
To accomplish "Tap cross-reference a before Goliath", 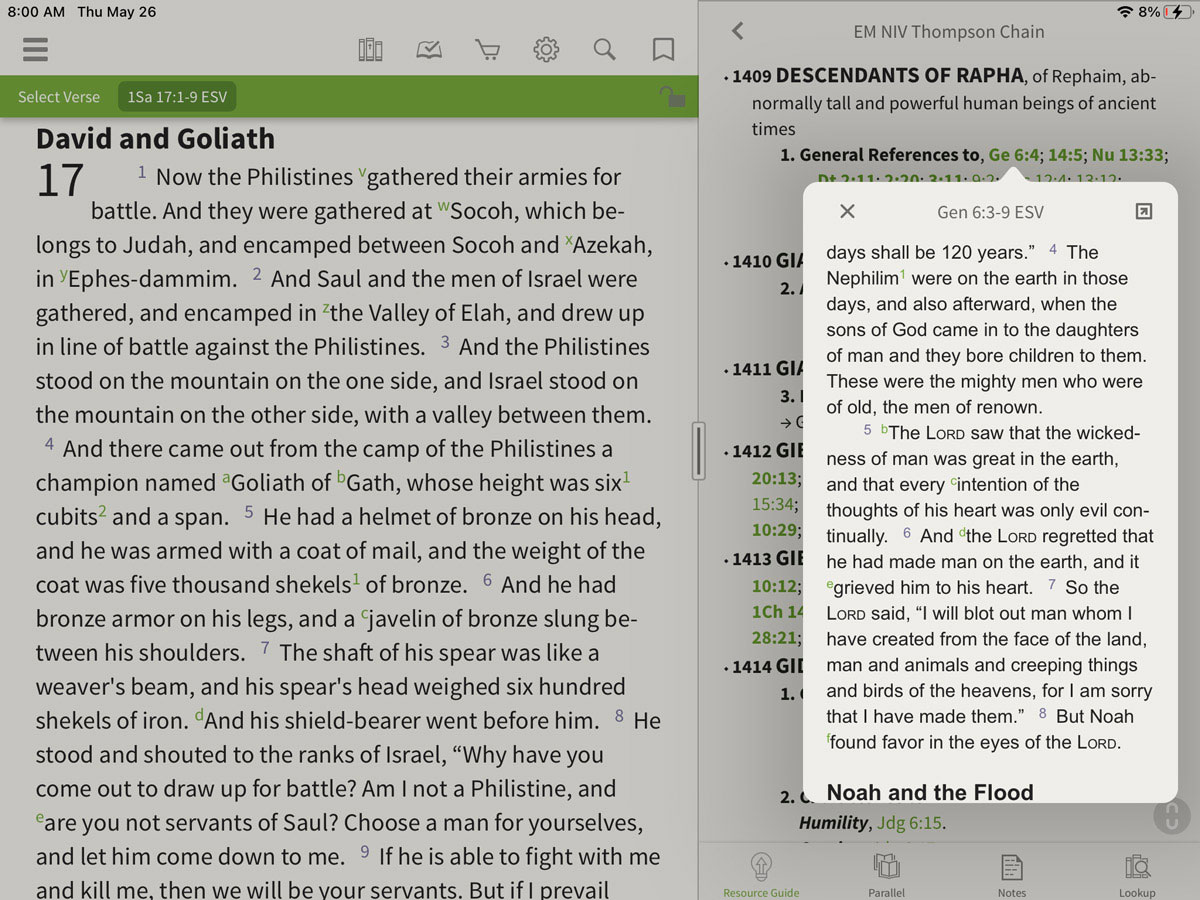I will click(226, 478).
